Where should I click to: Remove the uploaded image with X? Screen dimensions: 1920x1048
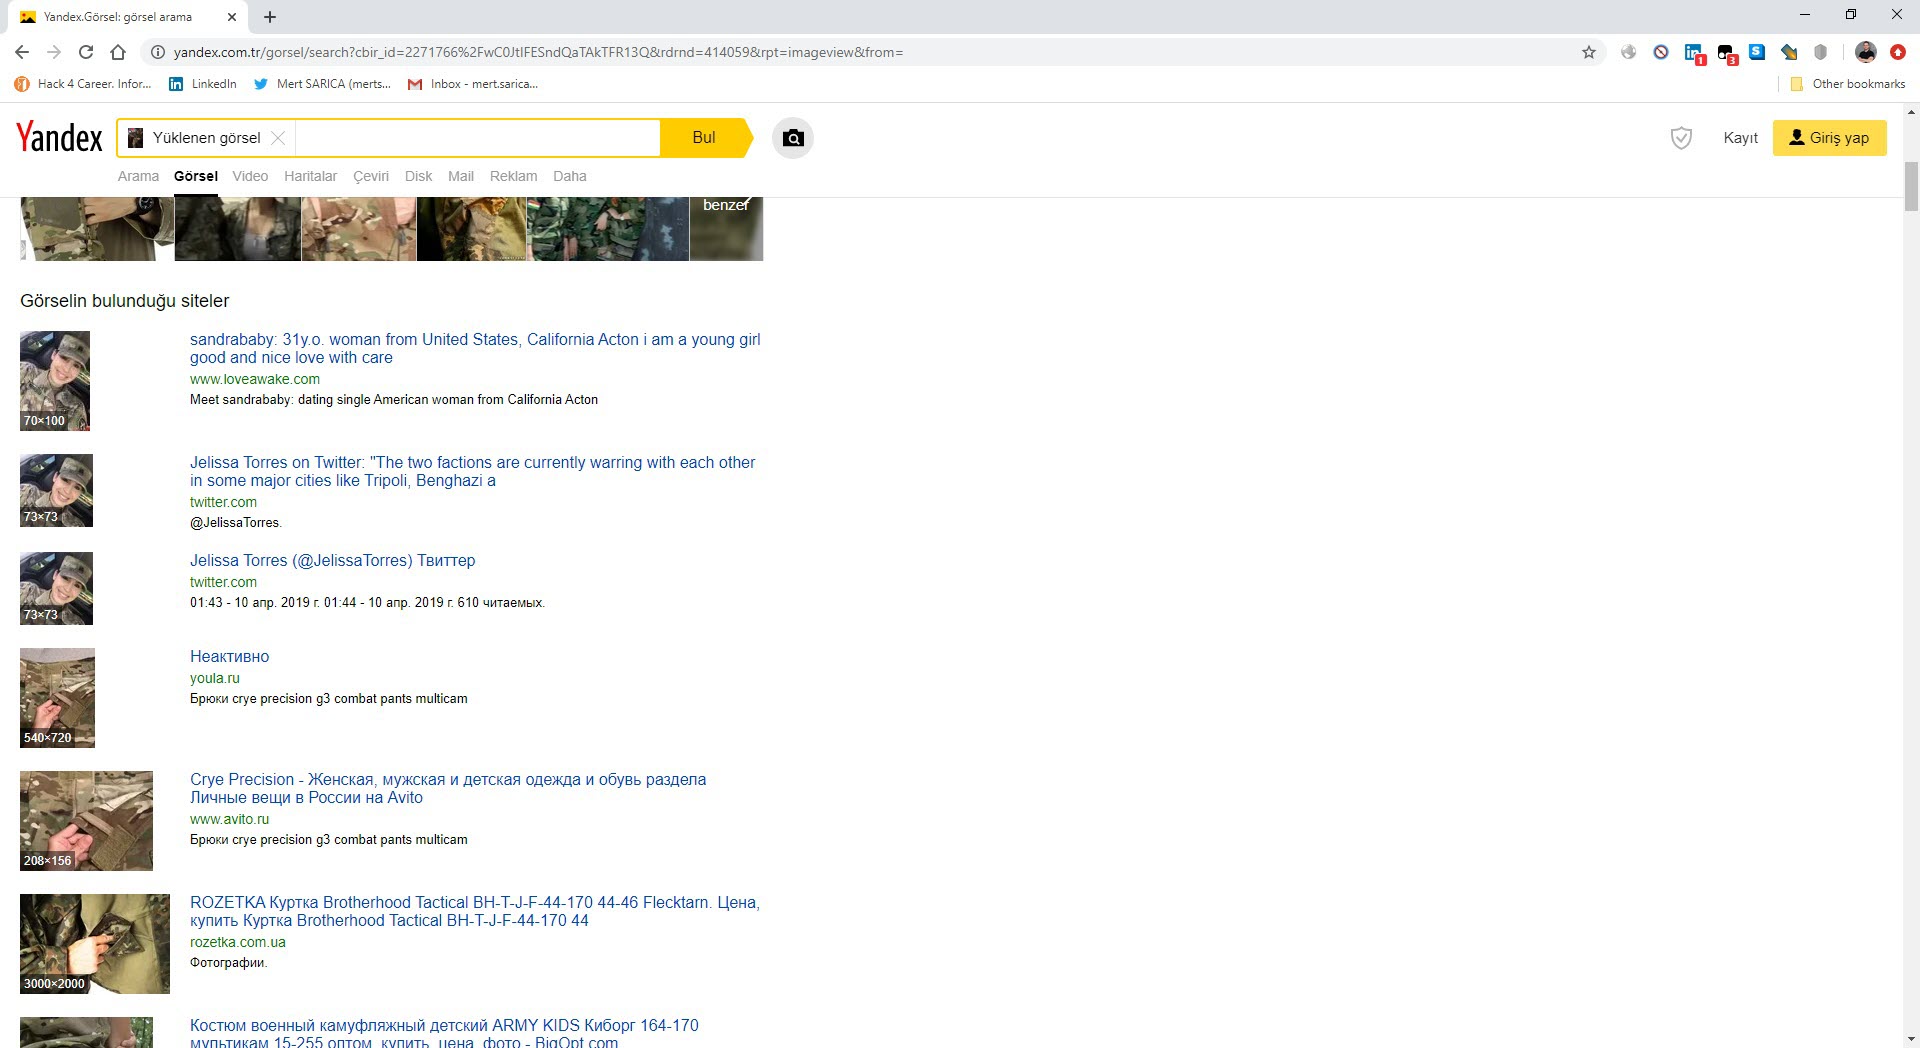[278, 138]
